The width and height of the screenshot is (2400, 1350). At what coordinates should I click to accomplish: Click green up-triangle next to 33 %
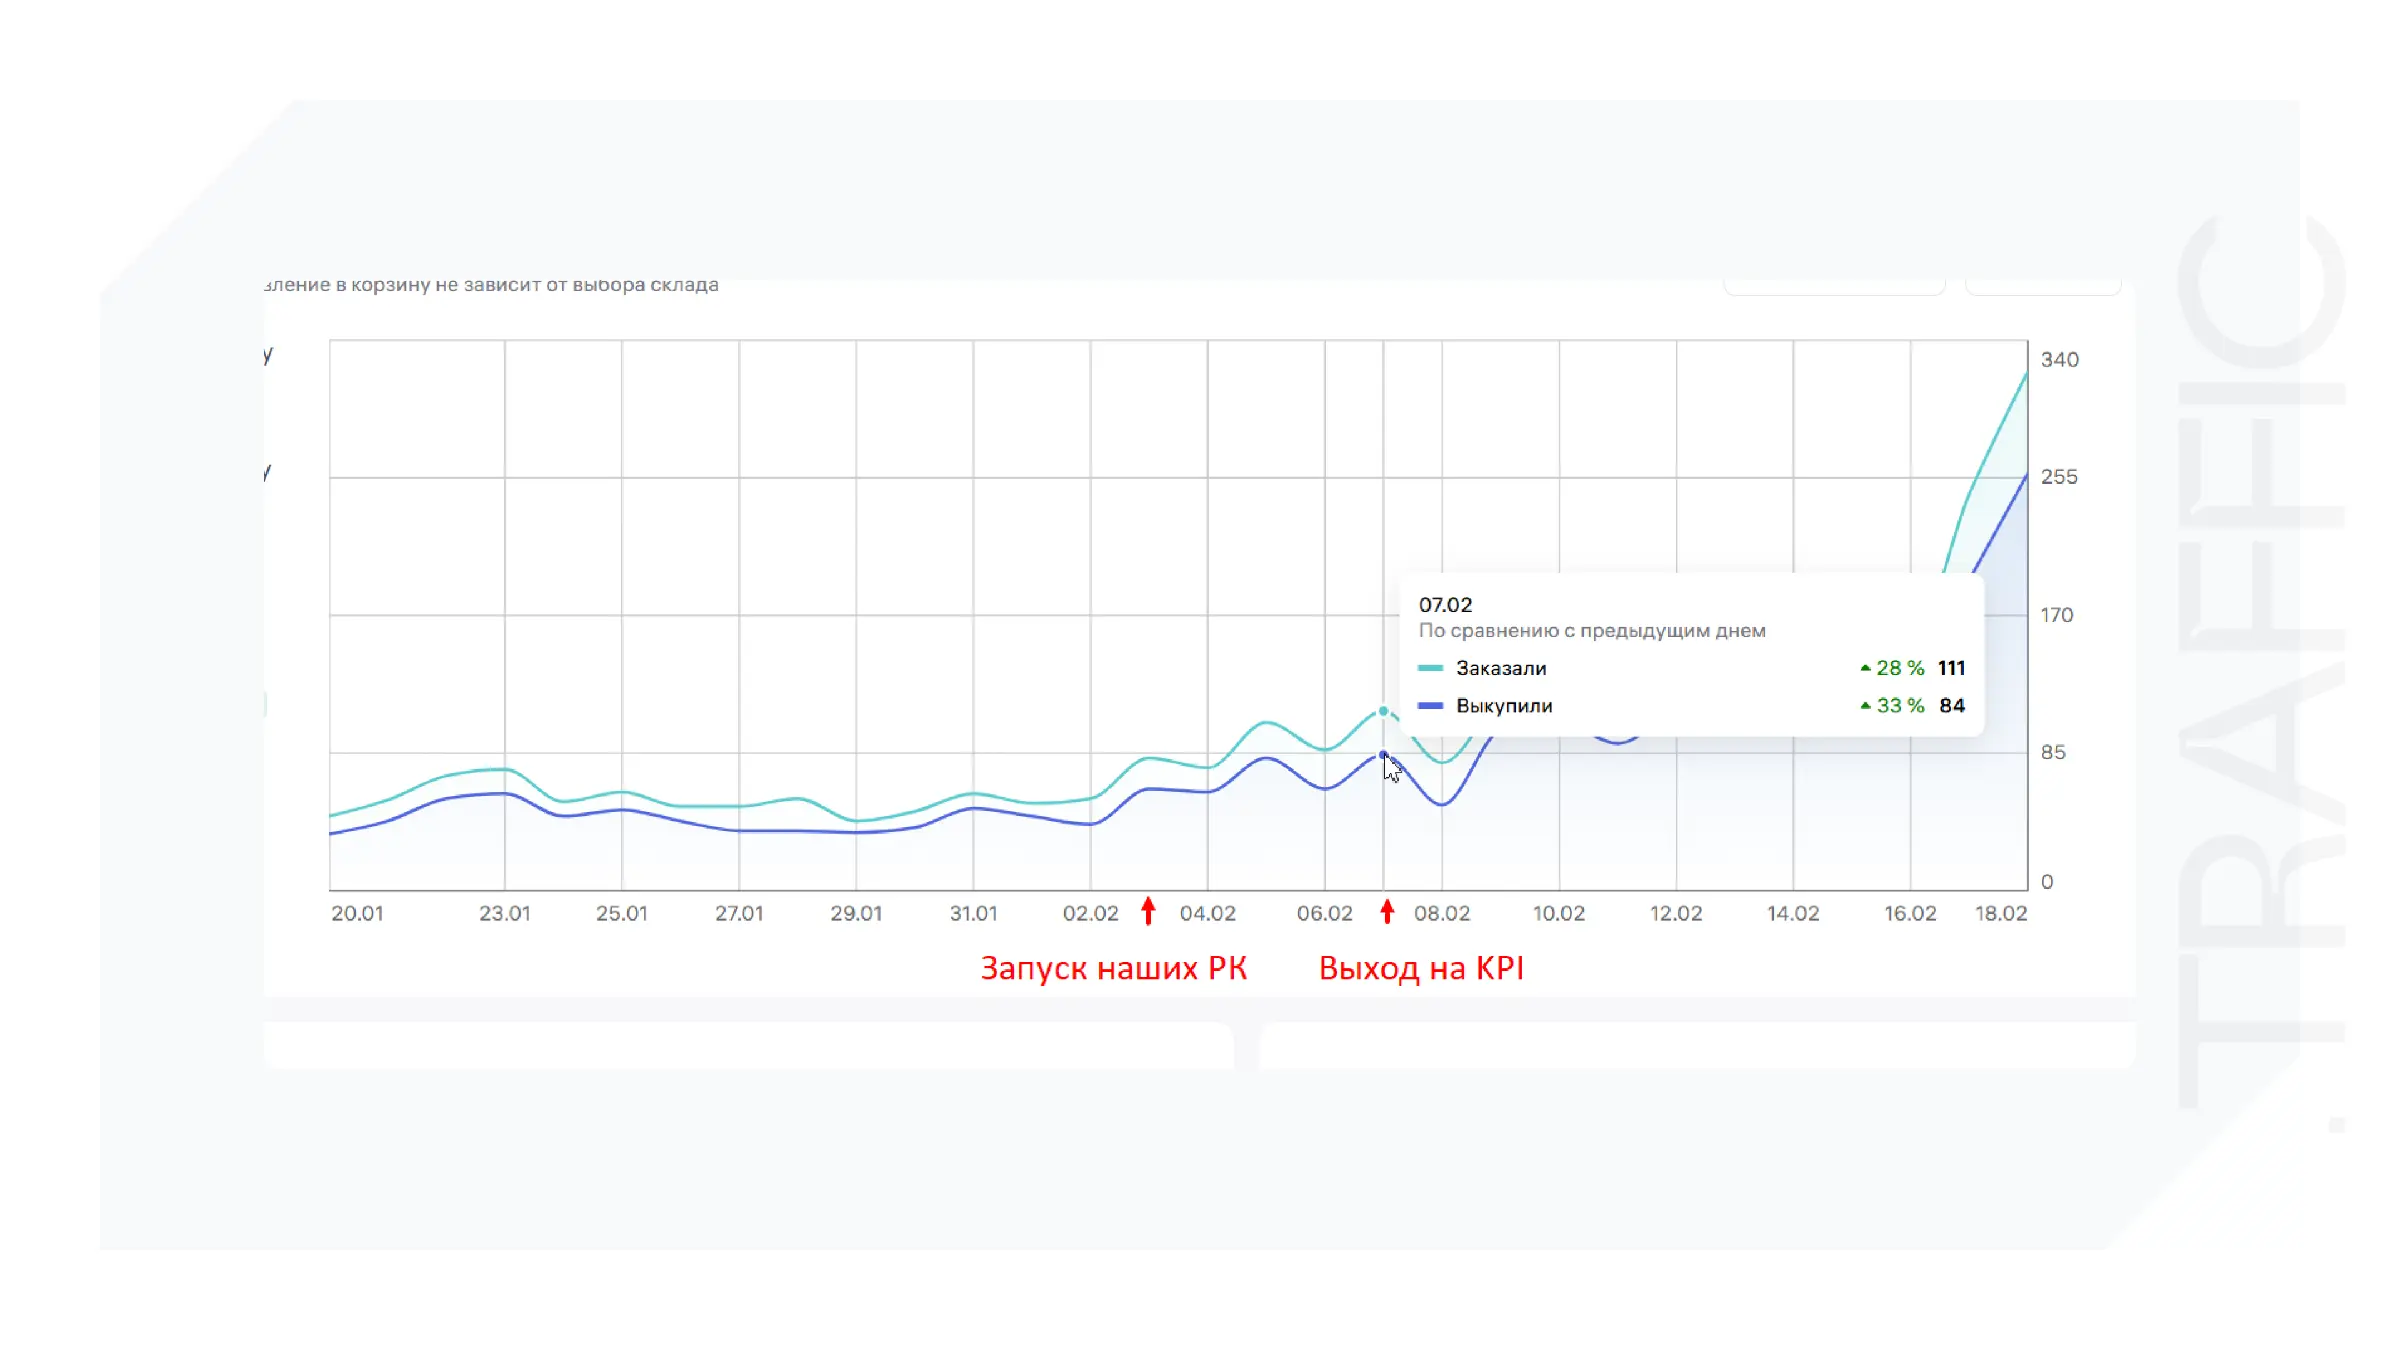pos(1865,705)
